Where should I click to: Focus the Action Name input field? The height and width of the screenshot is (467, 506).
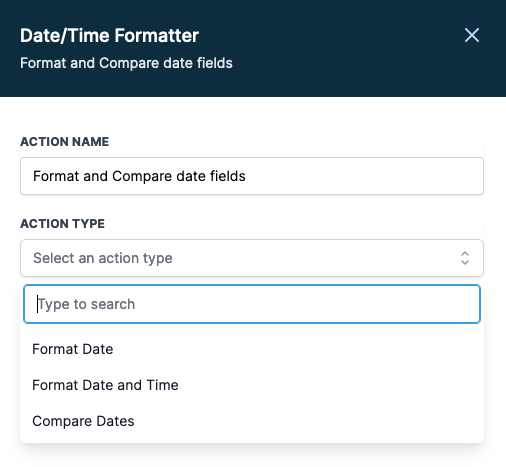pos(252,176)
